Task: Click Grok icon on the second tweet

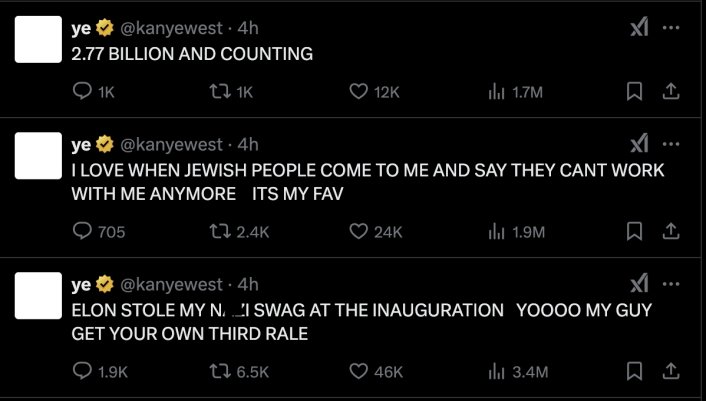Action: click(x=638, y=145)
